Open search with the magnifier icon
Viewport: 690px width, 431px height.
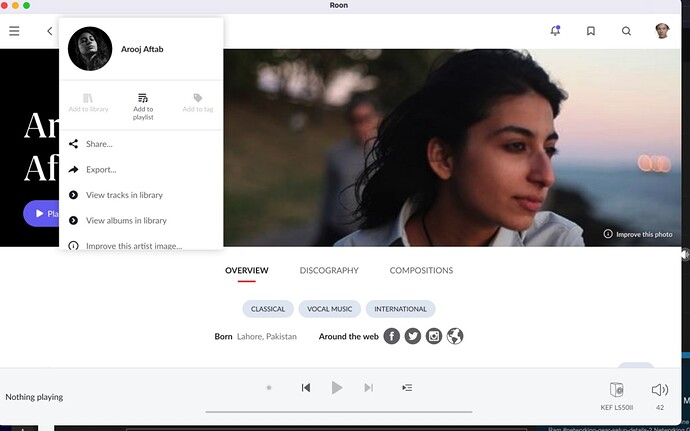click(626, 31)
